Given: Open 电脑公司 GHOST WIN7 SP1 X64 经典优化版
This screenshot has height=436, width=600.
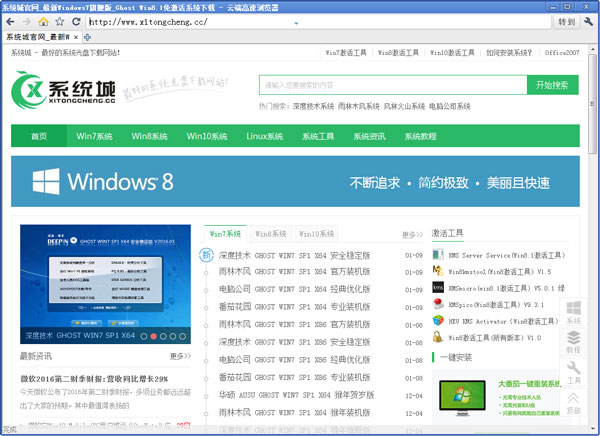Looking at the screenshot, I should coord(294,289).
